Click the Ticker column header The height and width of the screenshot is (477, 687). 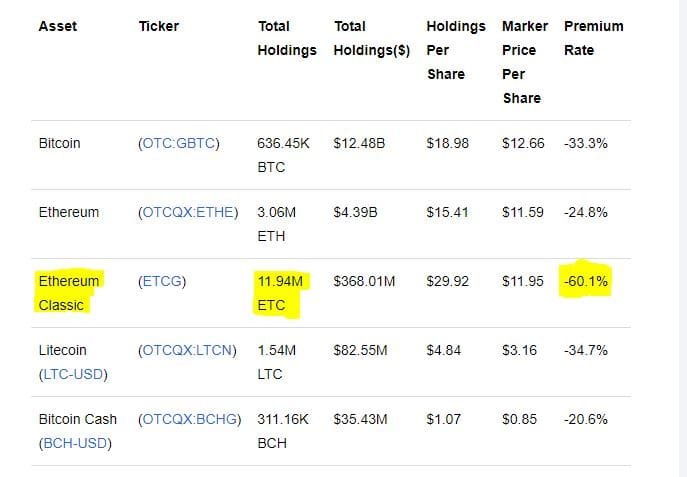tap(158, 26)
